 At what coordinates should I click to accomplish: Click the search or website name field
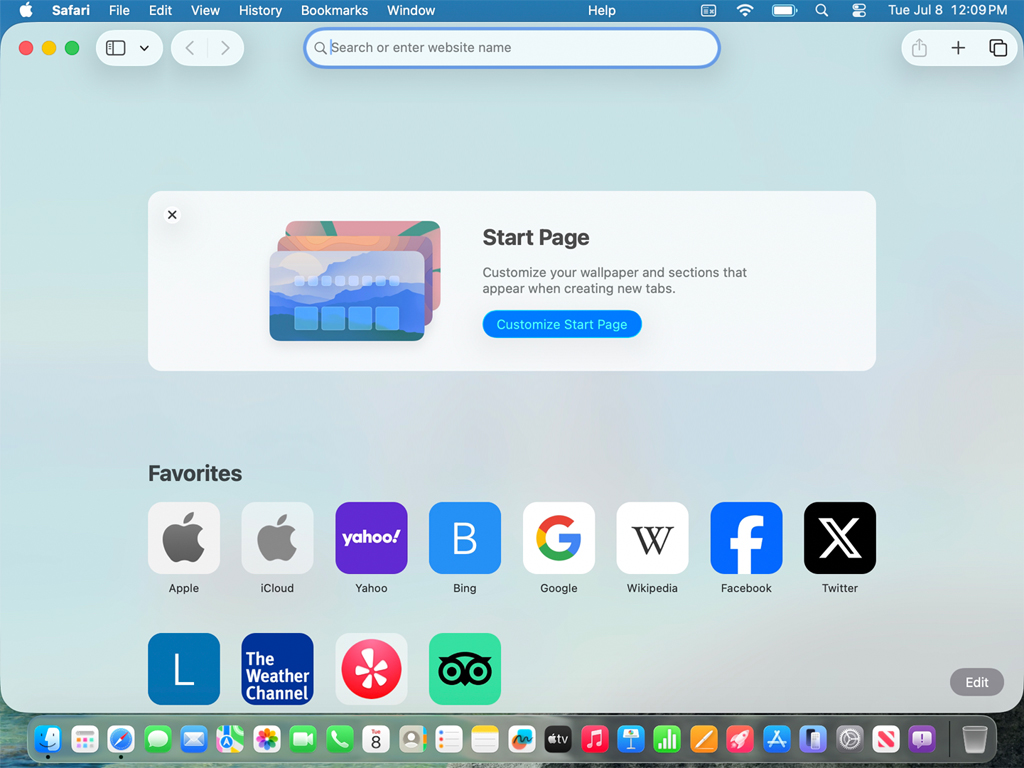click(x=512, y=48)
